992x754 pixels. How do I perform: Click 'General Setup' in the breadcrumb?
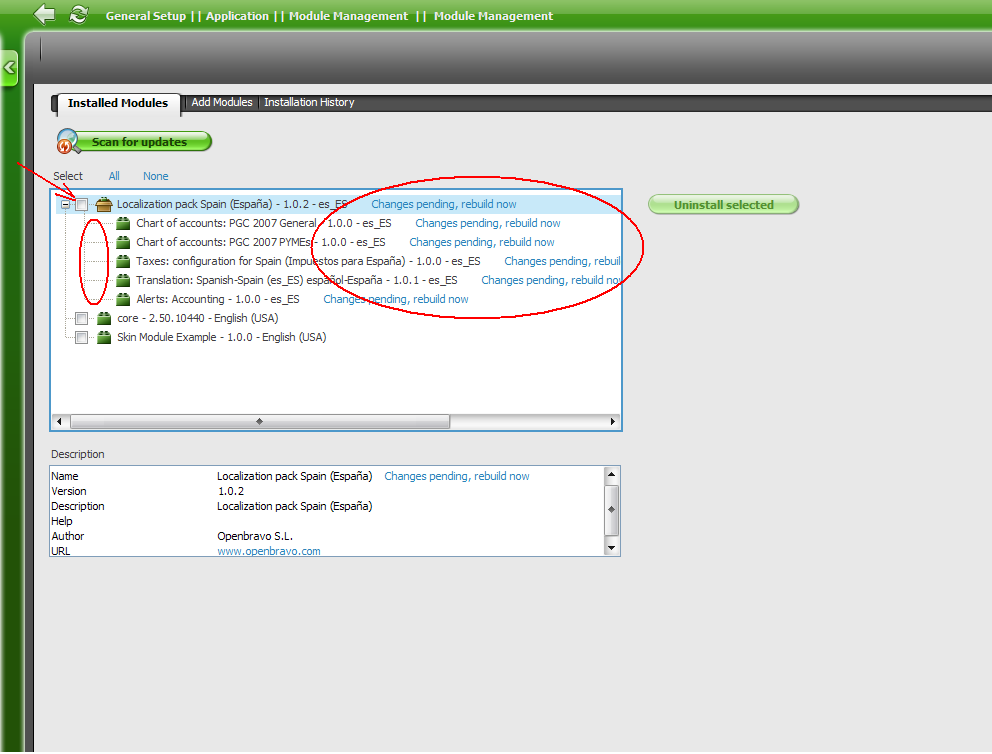pos(146,16)
